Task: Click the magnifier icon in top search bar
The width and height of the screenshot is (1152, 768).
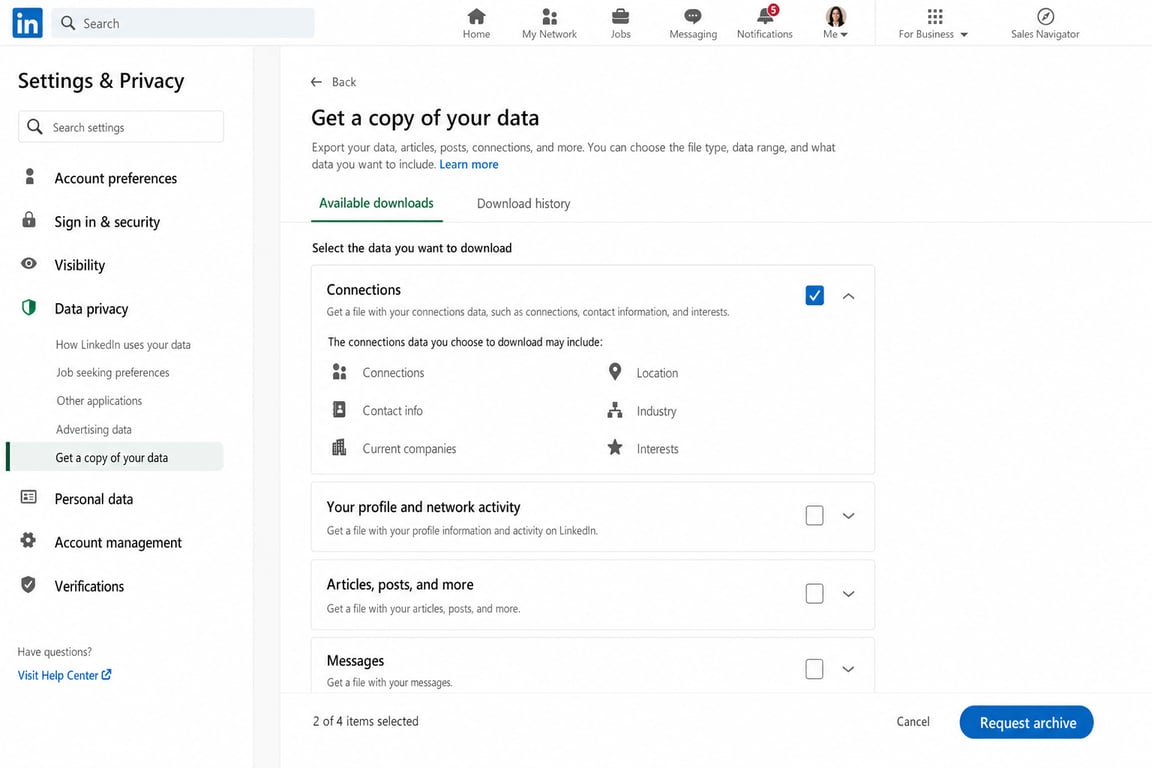Action: [68, 23]
